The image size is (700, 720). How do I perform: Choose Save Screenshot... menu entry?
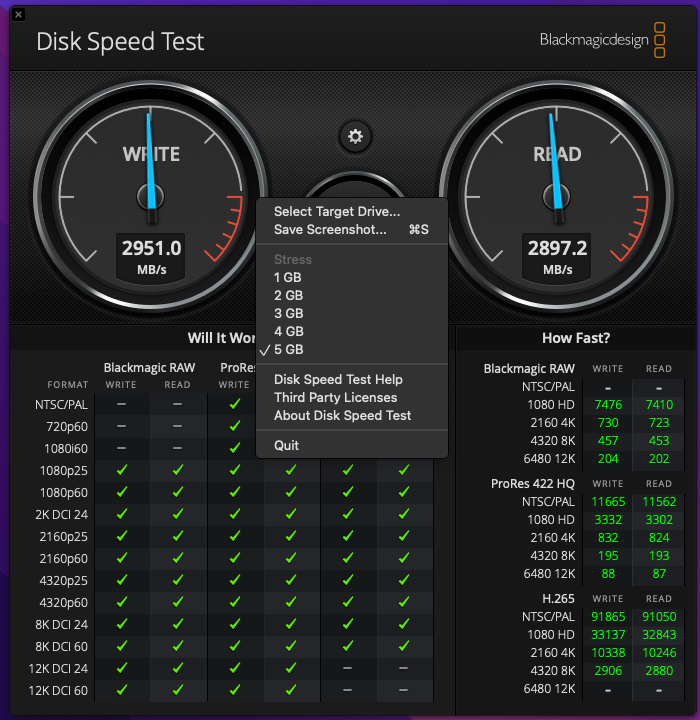pyautogui.click(x=352, y=229)
